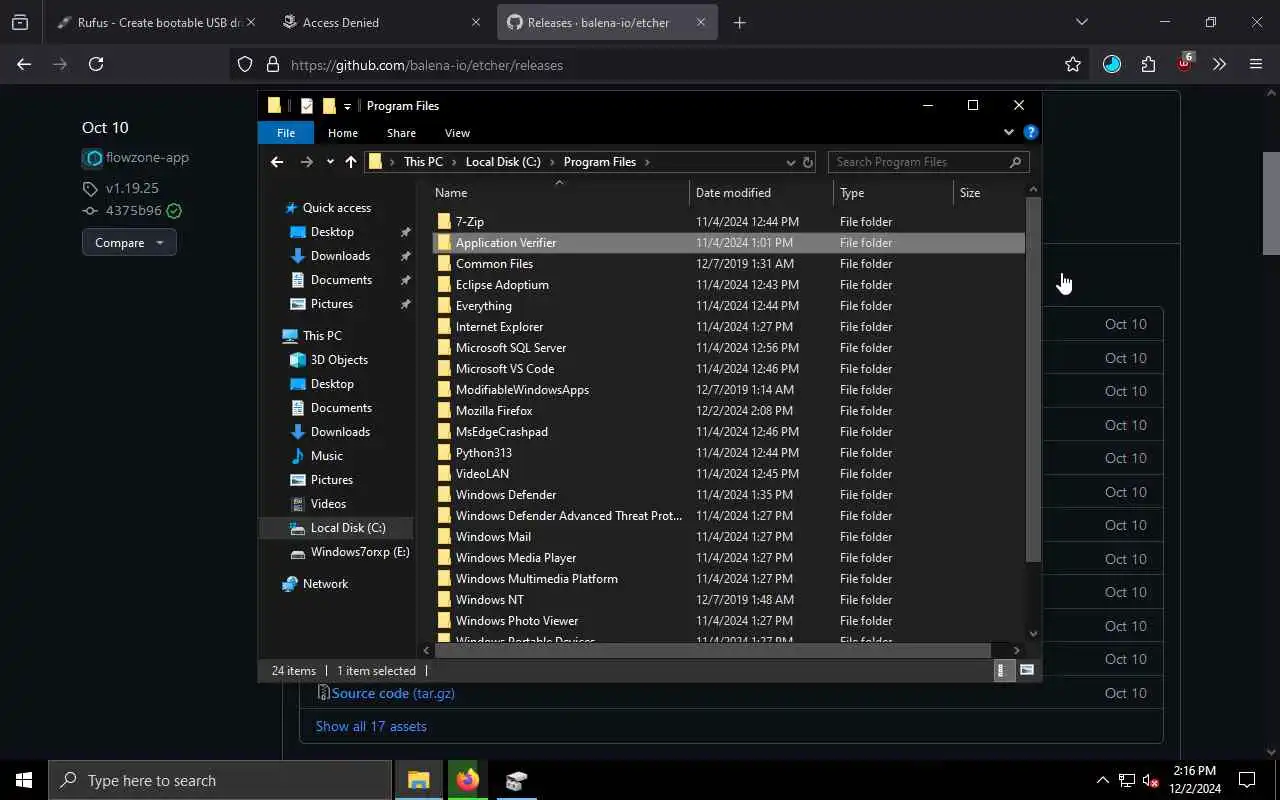The height and width of the screenshot is (800, 1280).
Task: Open recent locations dropdown in Explorer
Action: [x=329, y=162]
